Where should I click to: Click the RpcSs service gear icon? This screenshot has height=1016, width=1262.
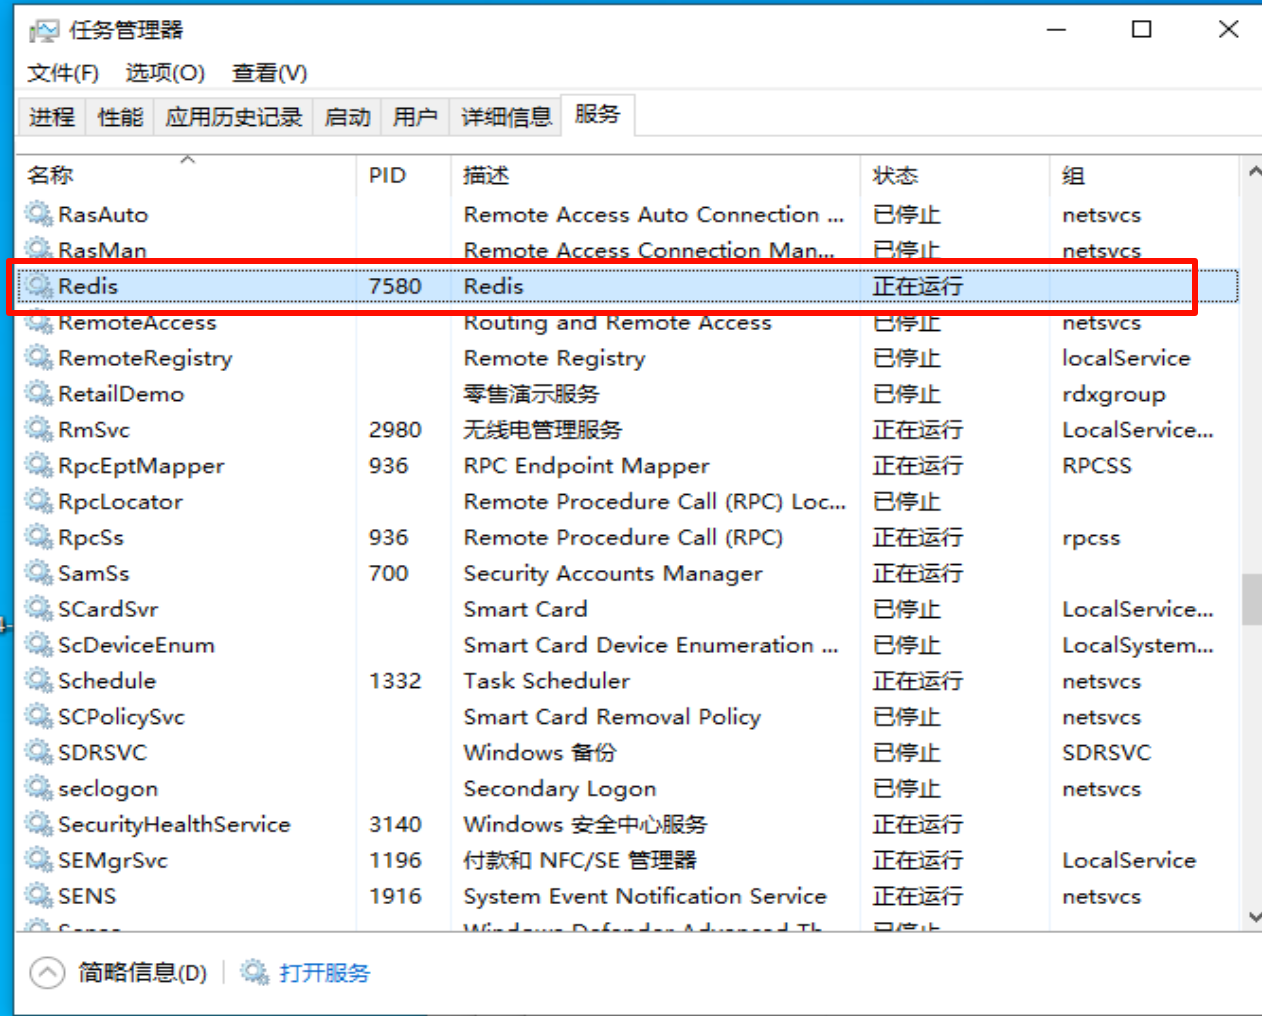(39, 537)
